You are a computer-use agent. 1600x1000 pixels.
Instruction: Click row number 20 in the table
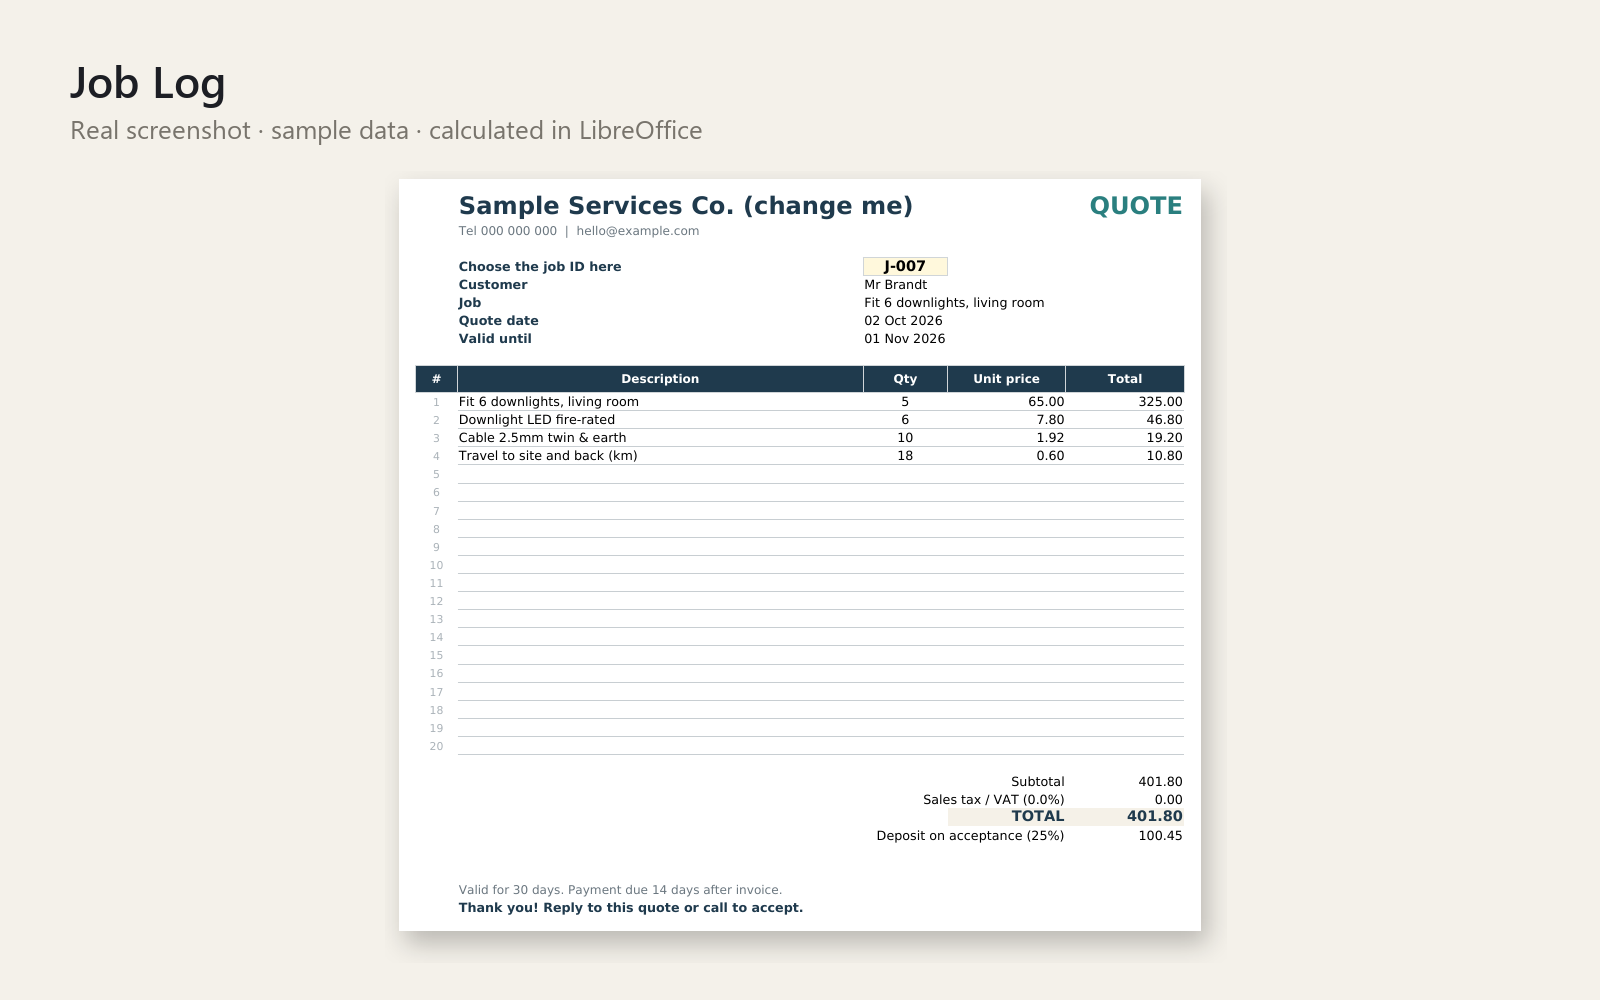[436, 747]
